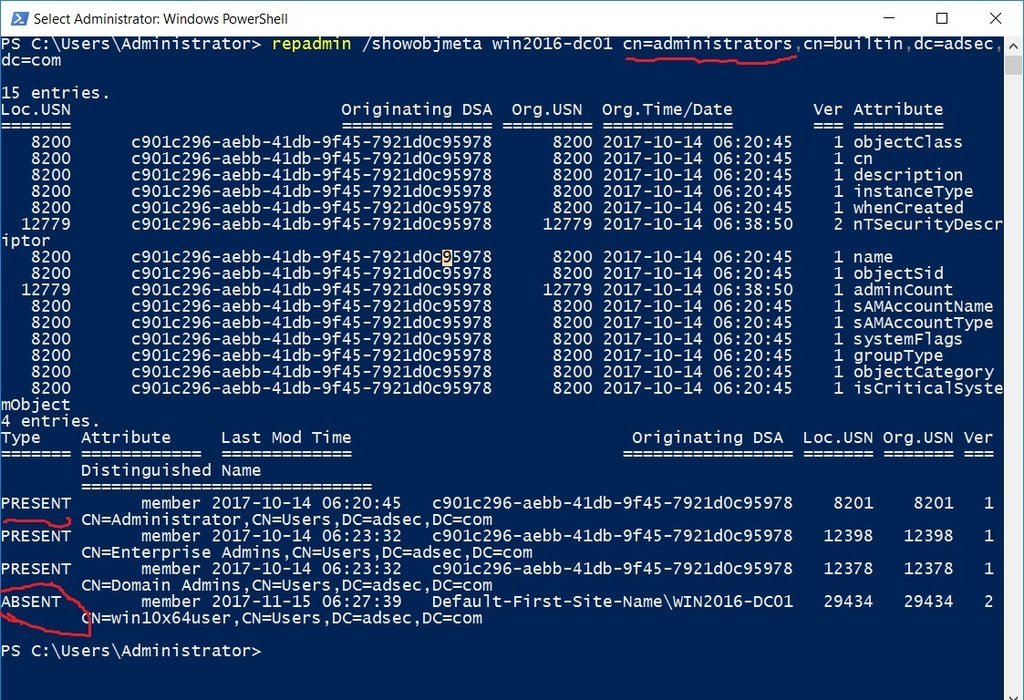1024x700 pixels.
Task: Click the '4 entries.' line
Action: coord(50,421)
